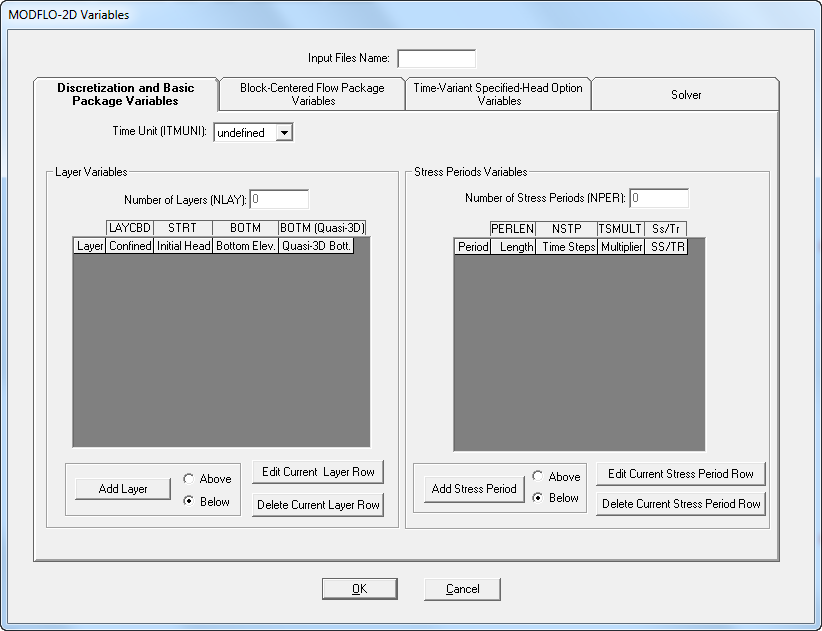This screenshot has width=822, height=631.
Task: Click the Cancel button
Action: [462, 589]
